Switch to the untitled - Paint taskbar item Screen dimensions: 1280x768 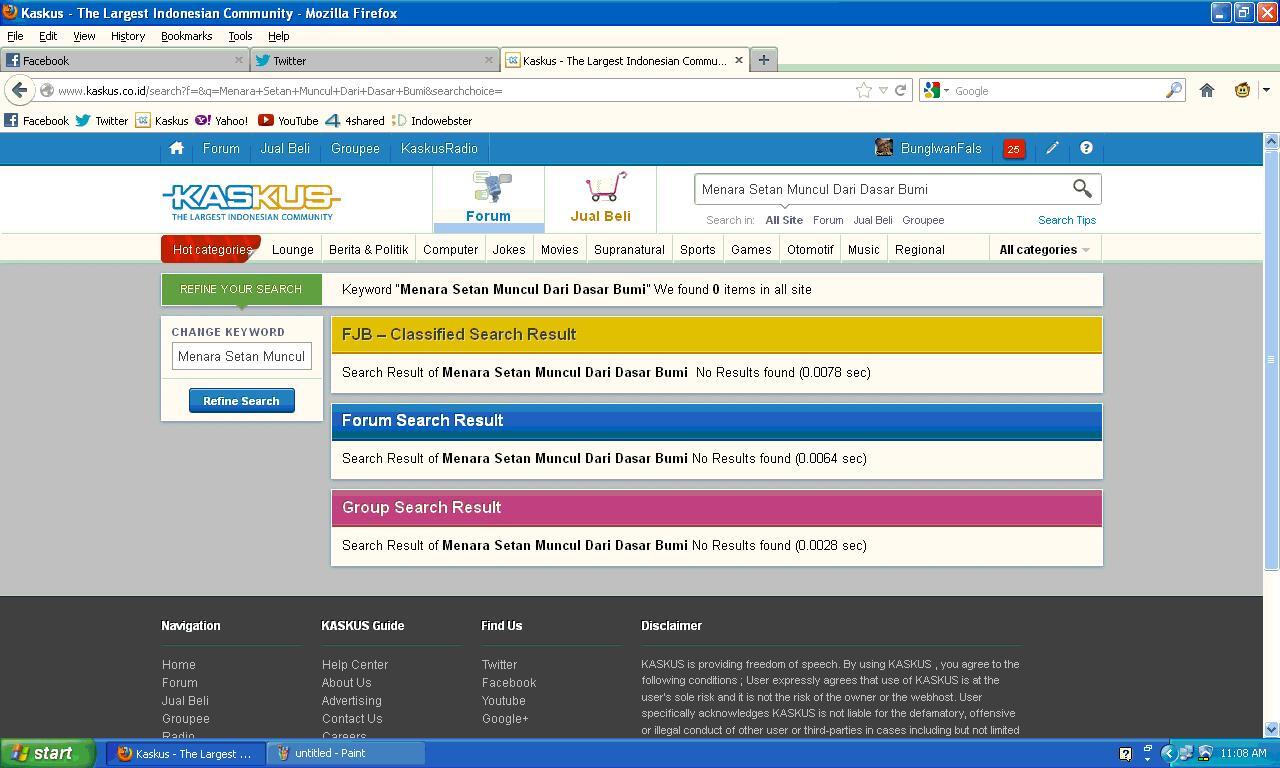tap(346, 754)
